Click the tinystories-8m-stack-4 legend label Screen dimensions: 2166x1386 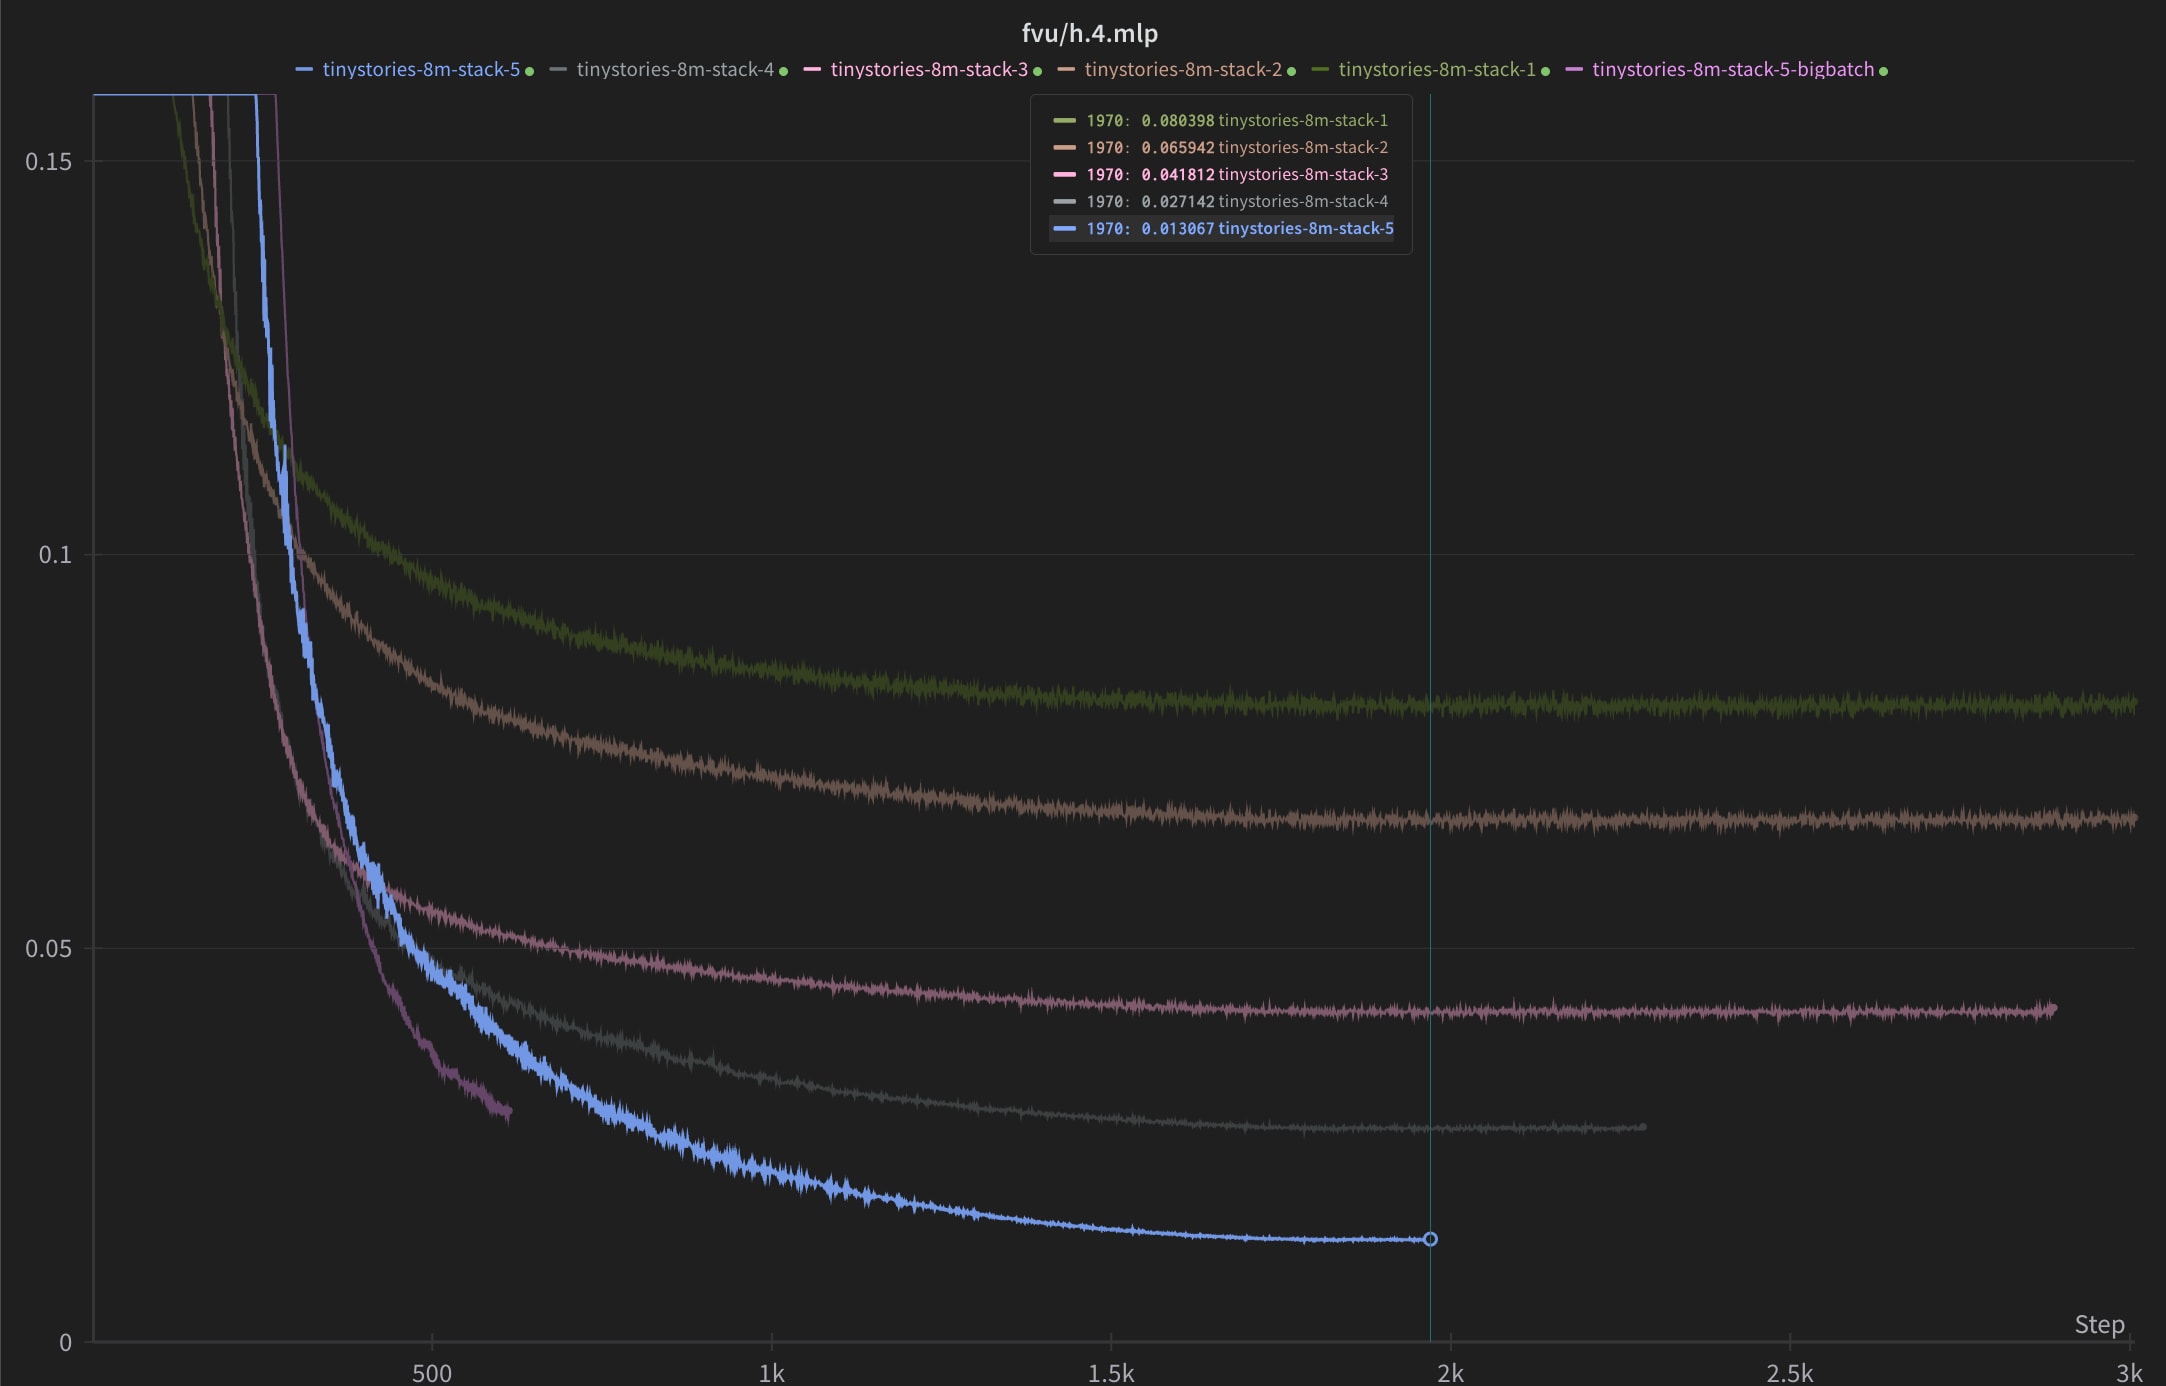675,69
